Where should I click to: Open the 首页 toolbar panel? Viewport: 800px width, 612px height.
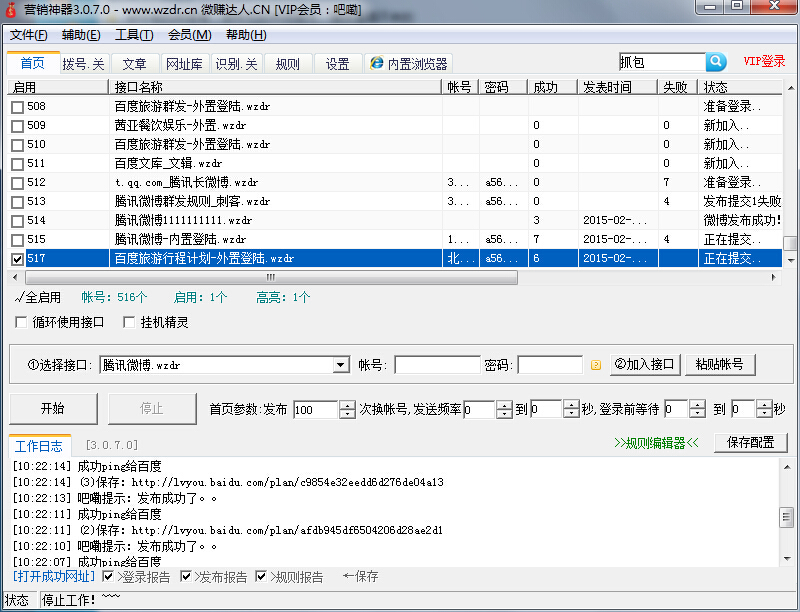(x=32, y=62)
